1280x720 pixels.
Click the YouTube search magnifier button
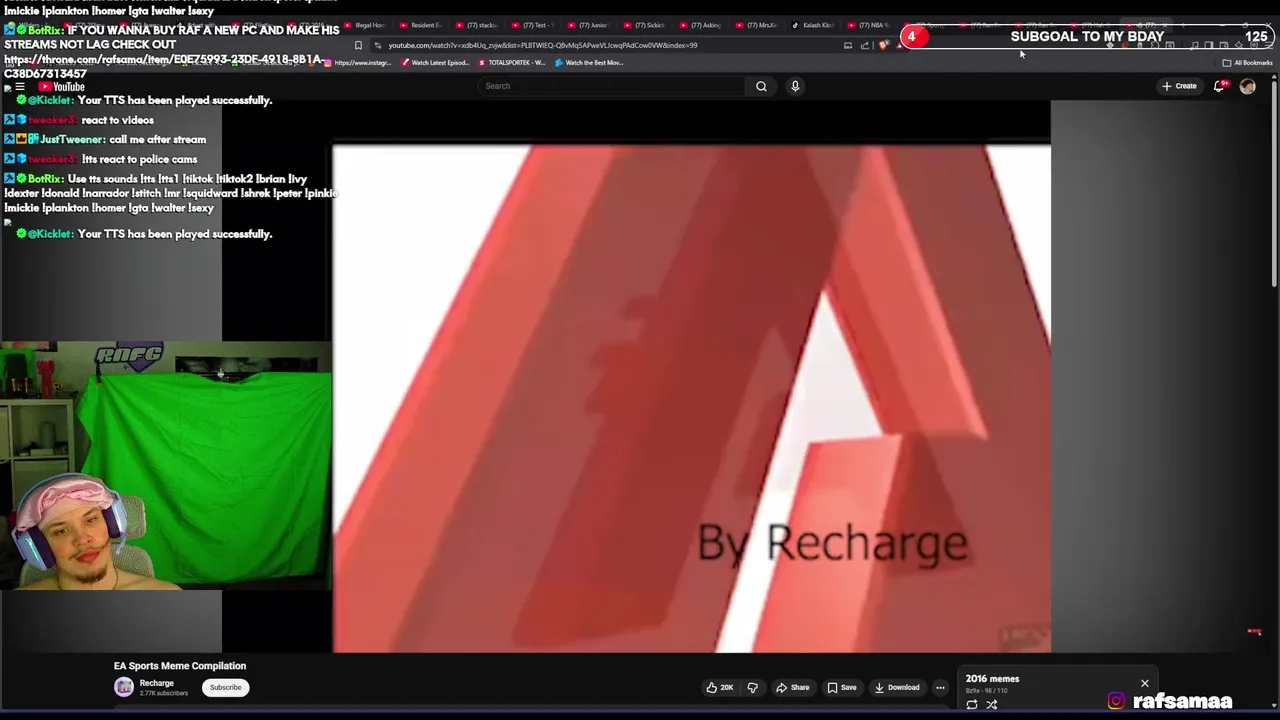point(761,86)
